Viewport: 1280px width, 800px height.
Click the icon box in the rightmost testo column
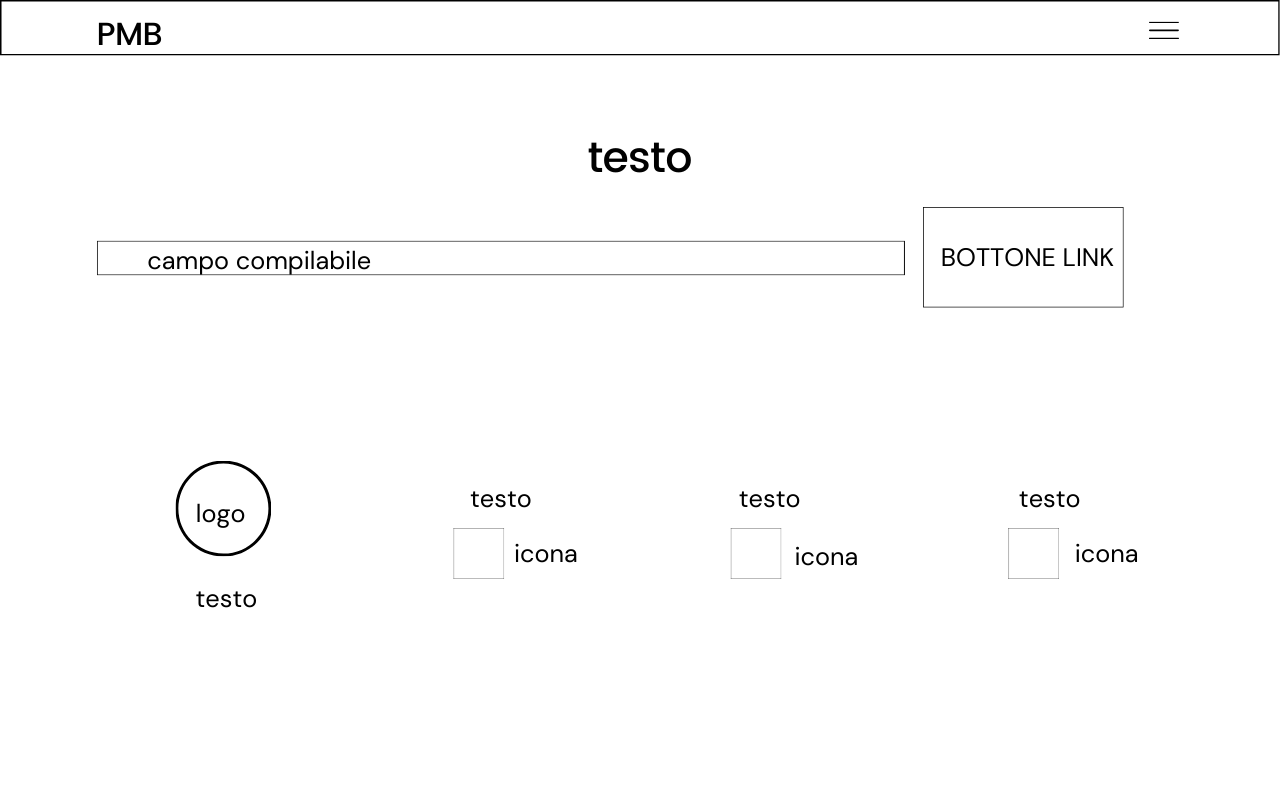1033,553
